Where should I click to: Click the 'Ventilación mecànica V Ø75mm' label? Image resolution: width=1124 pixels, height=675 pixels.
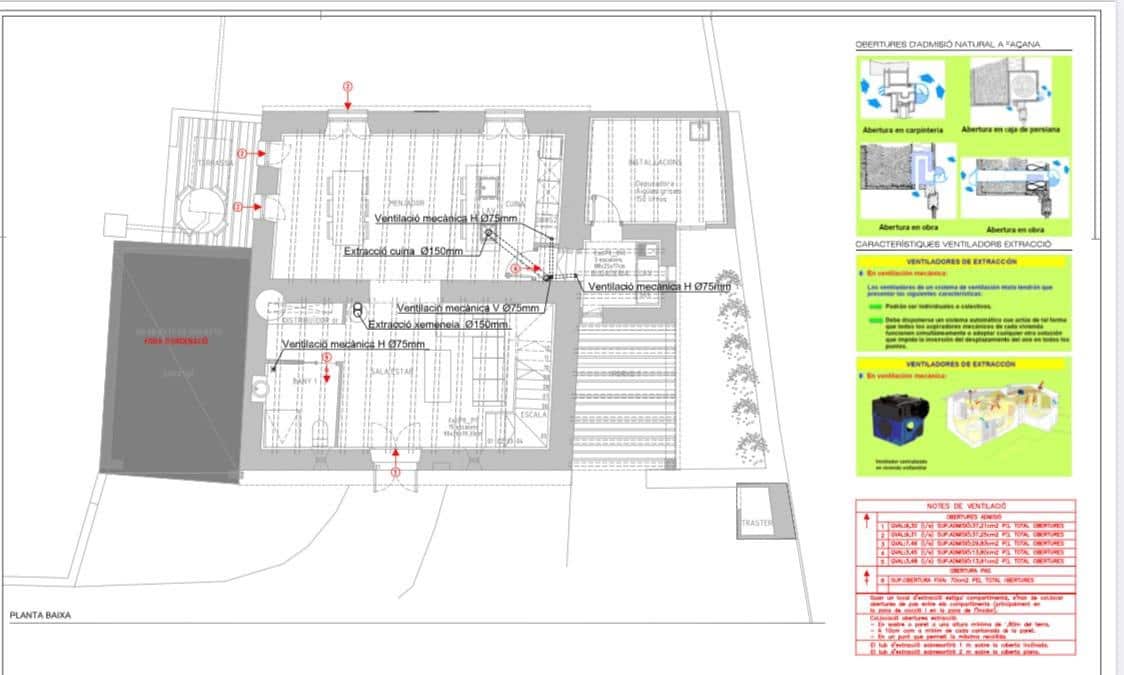click(x=468, y=308)
